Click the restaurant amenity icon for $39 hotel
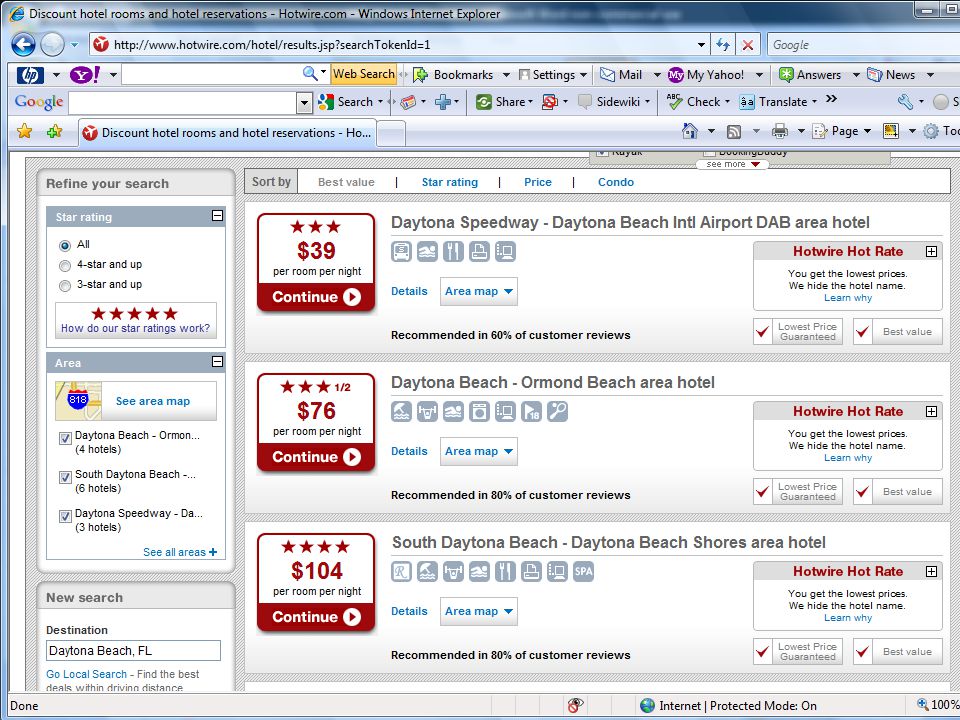960x720 pixels. coord(453,252)
